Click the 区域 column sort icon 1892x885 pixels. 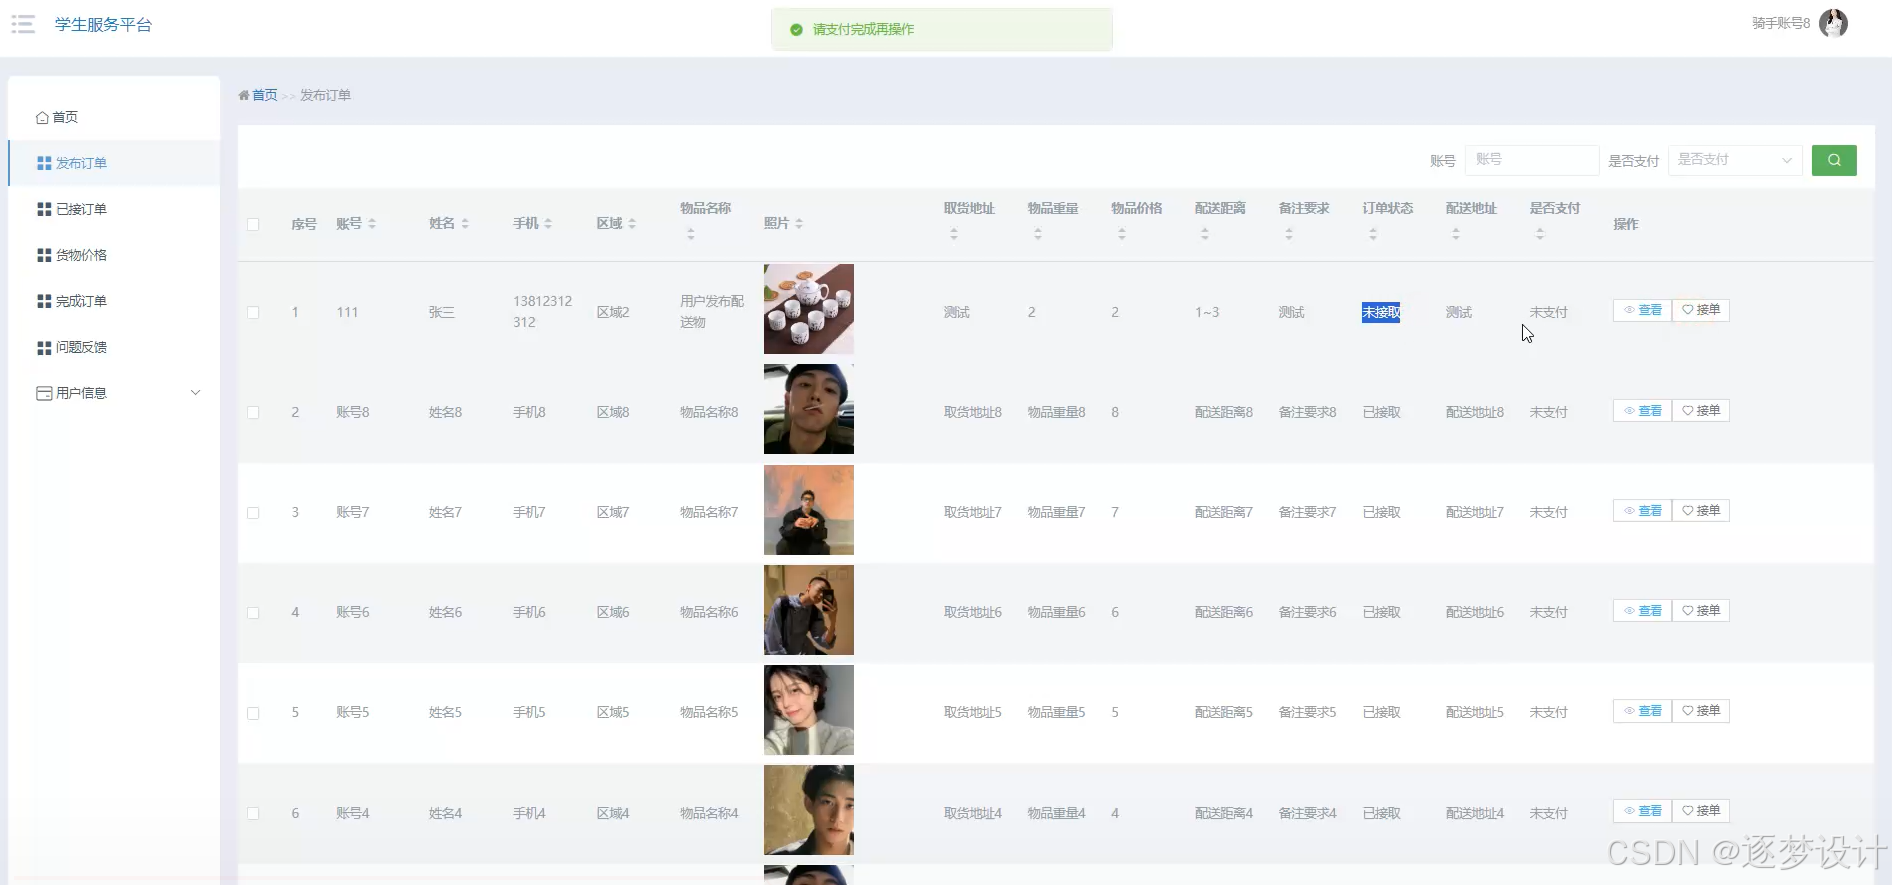pyautogui.click(x=632, y=224)
